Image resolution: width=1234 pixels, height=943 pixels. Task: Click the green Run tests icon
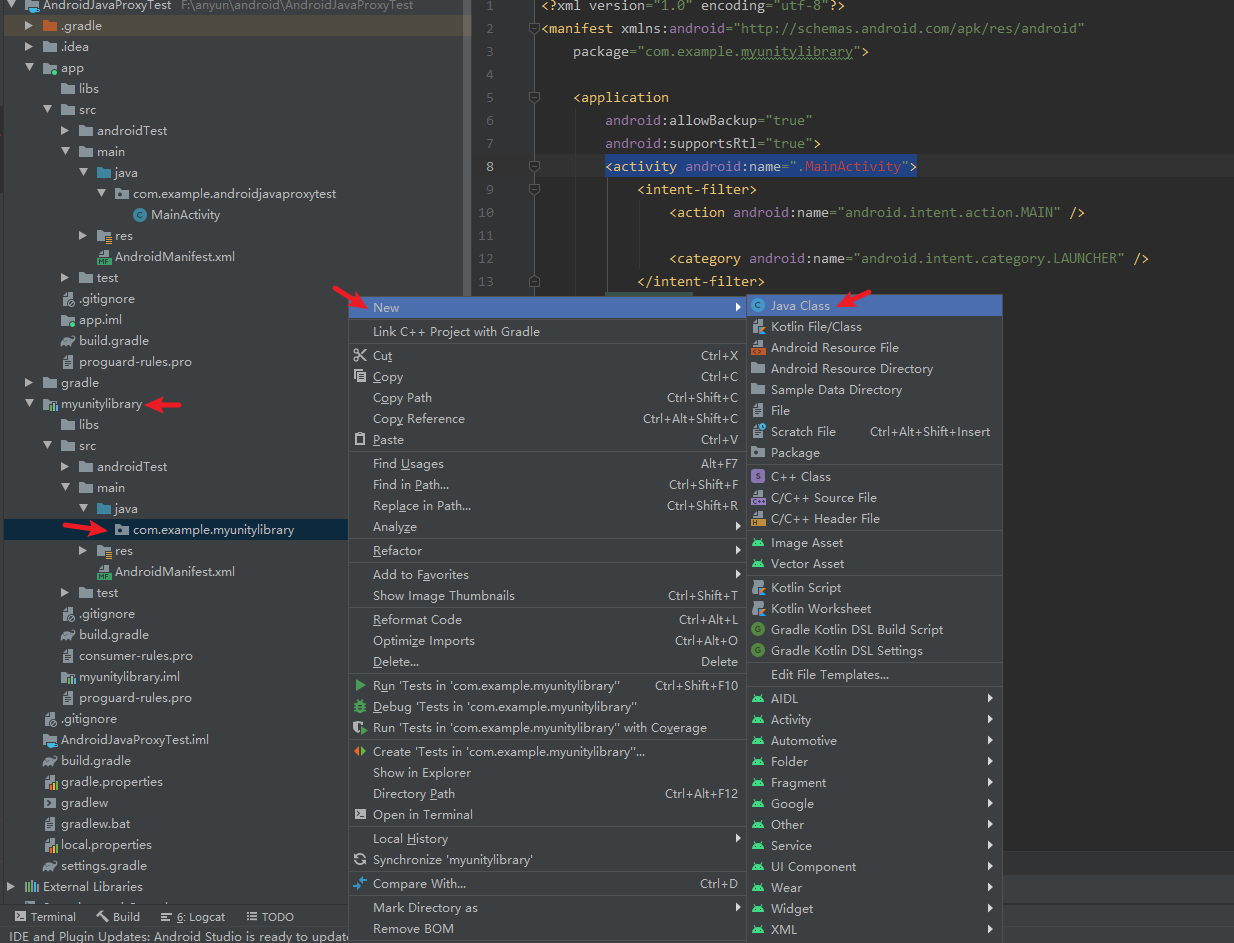(360, 685)
